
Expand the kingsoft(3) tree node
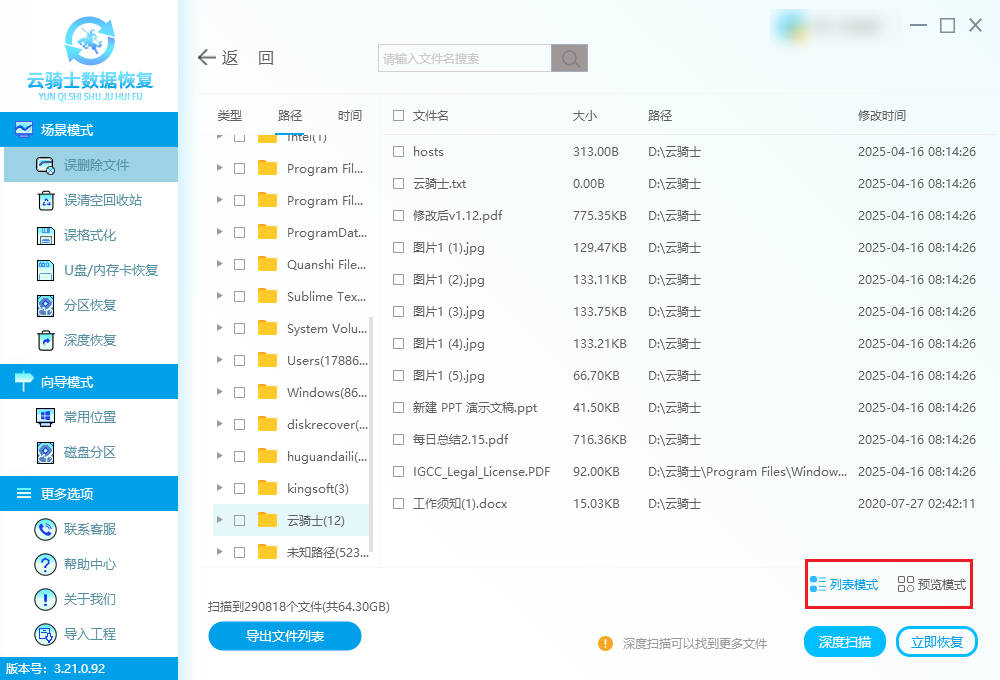[x=219, y=488]
